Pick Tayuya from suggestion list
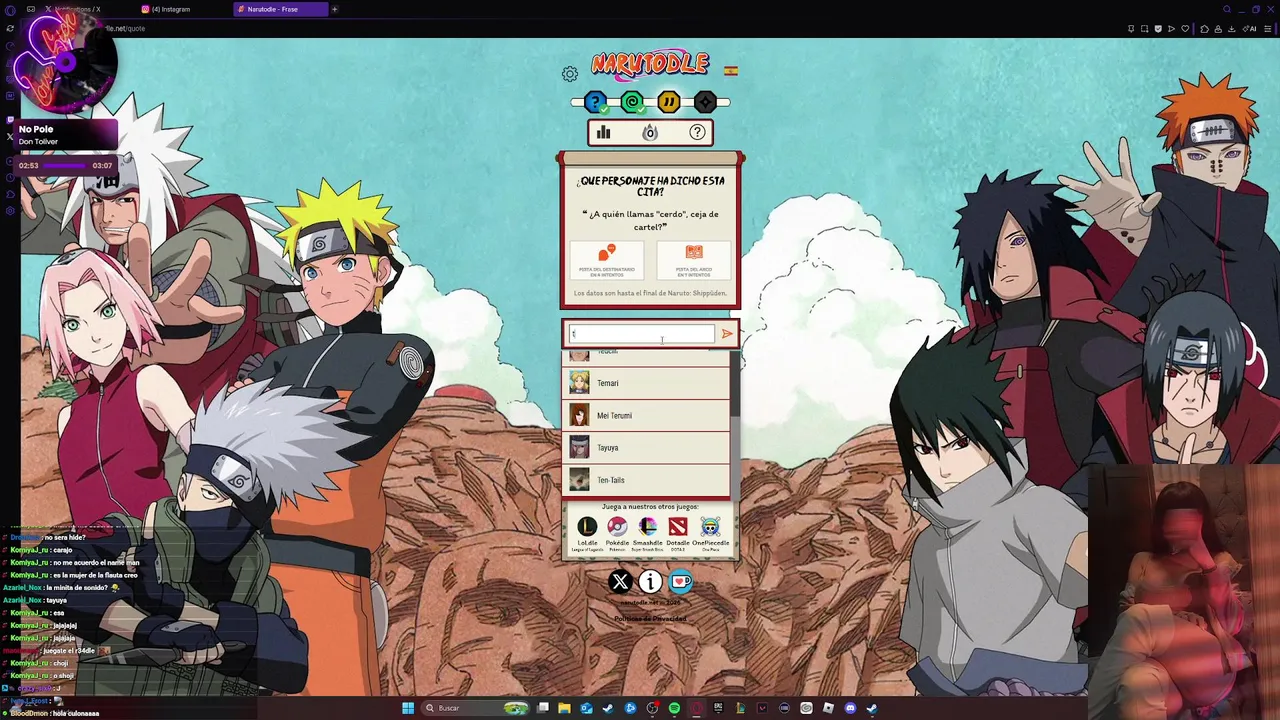 click(646, 447)
